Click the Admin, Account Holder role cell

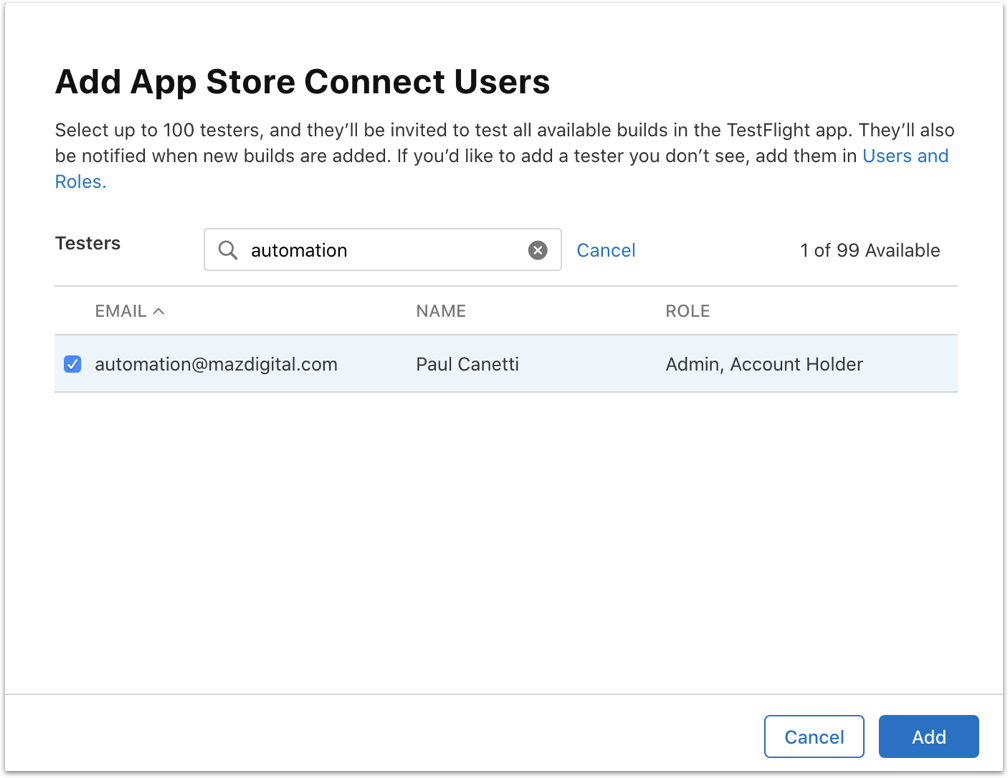tap(764, 364)
